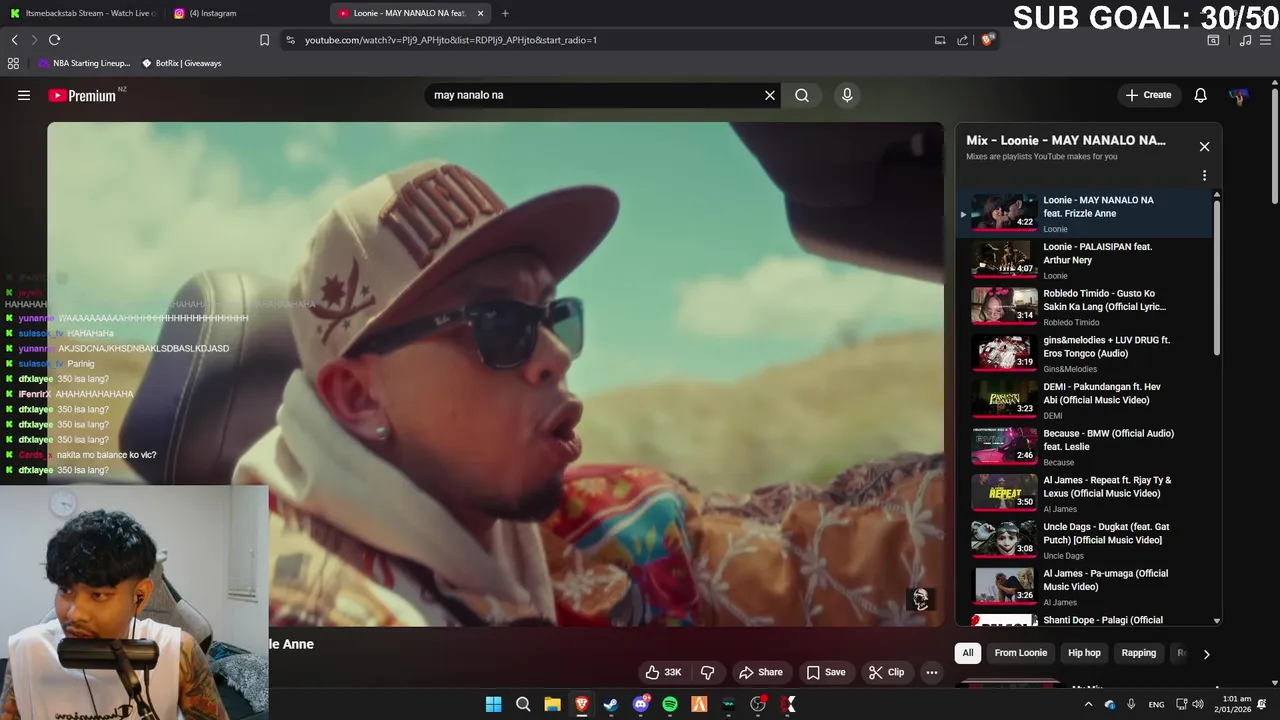This screenshot has height=720, width=1280.
Task: Play Robledo Timido - Gusto Ko Sakin Ka Lang
Action: coord(1083,307)
